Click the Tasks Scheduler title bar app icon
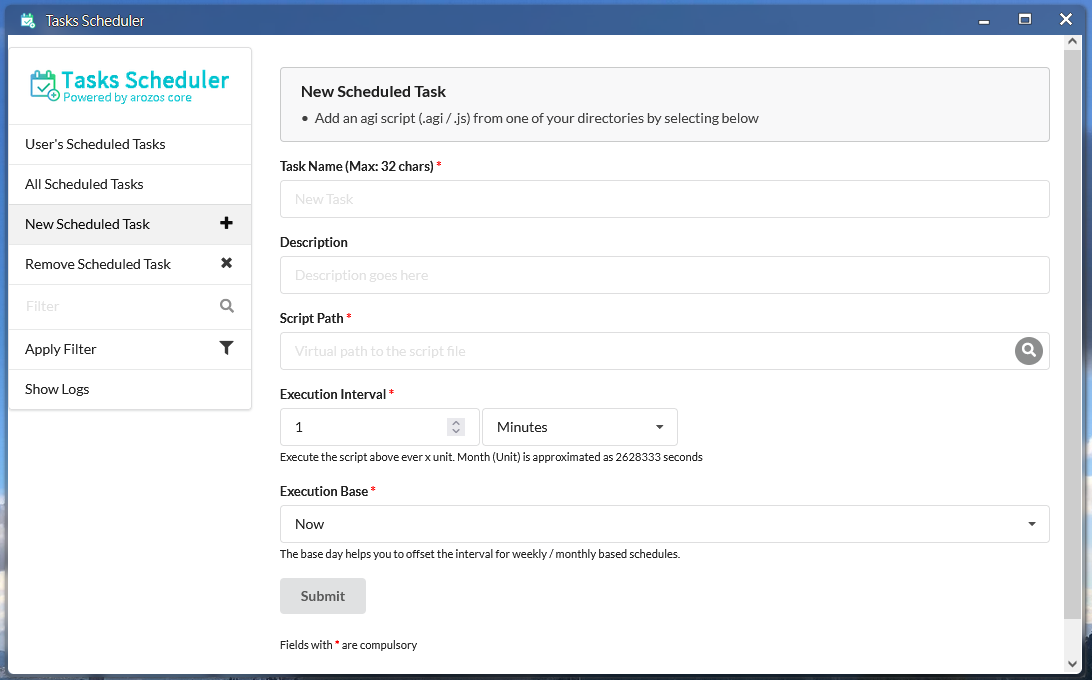This screenshot has height=680, width=1092. click(28, 20)
